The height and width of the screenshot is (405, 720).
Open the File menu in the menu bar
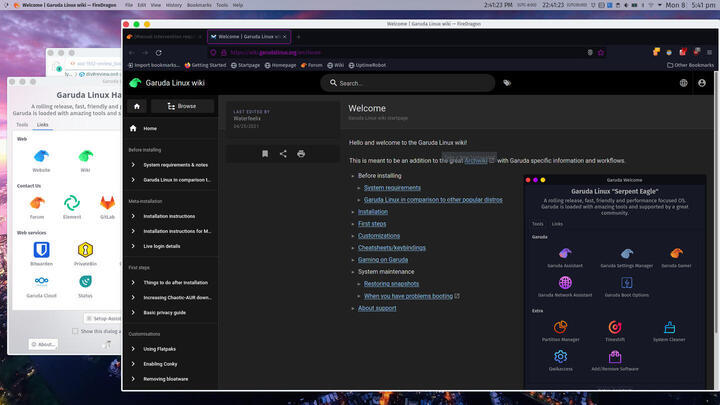[x=129, y=5]
